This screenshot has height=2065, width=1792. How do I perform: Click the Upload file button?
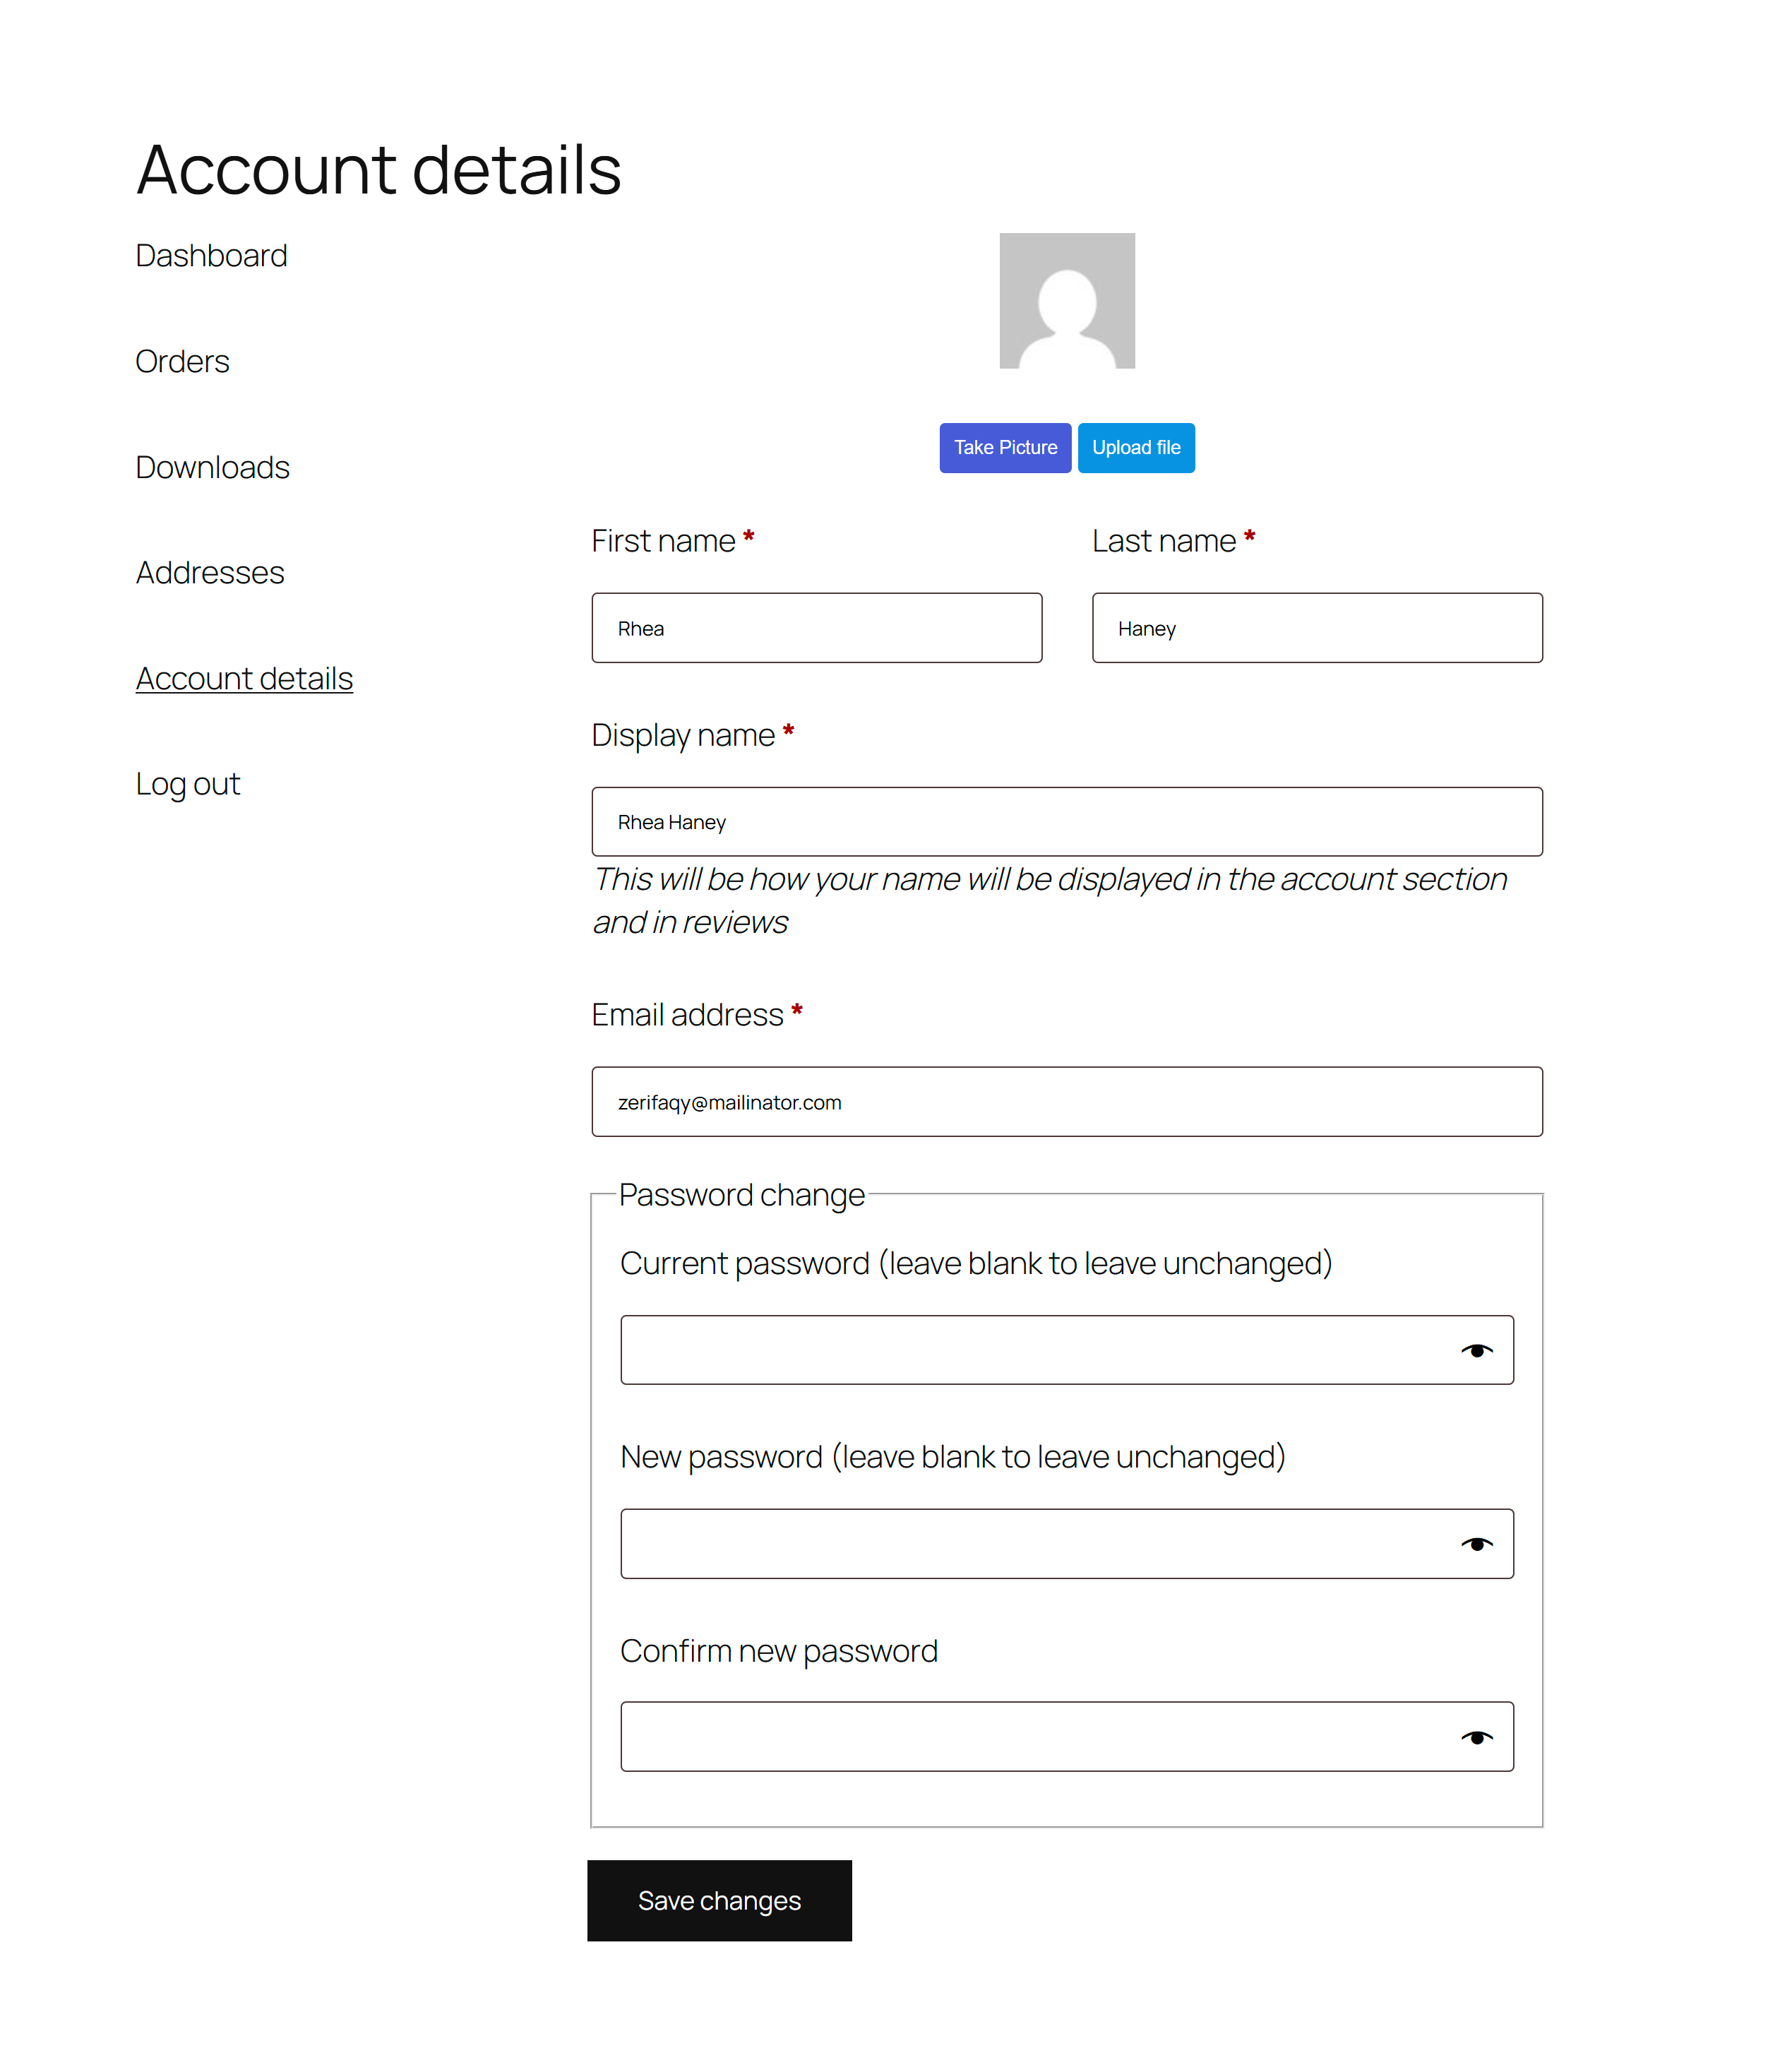[1136, 447]
